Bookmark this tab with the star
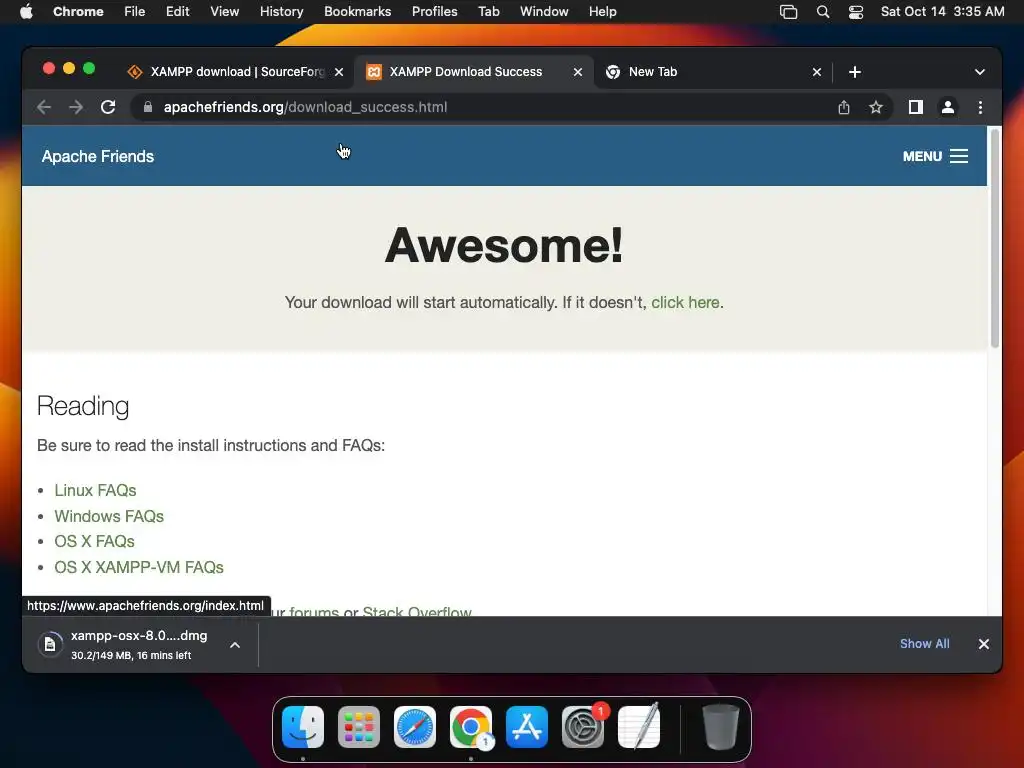The image size is (1024, 768). coord(876,107)
